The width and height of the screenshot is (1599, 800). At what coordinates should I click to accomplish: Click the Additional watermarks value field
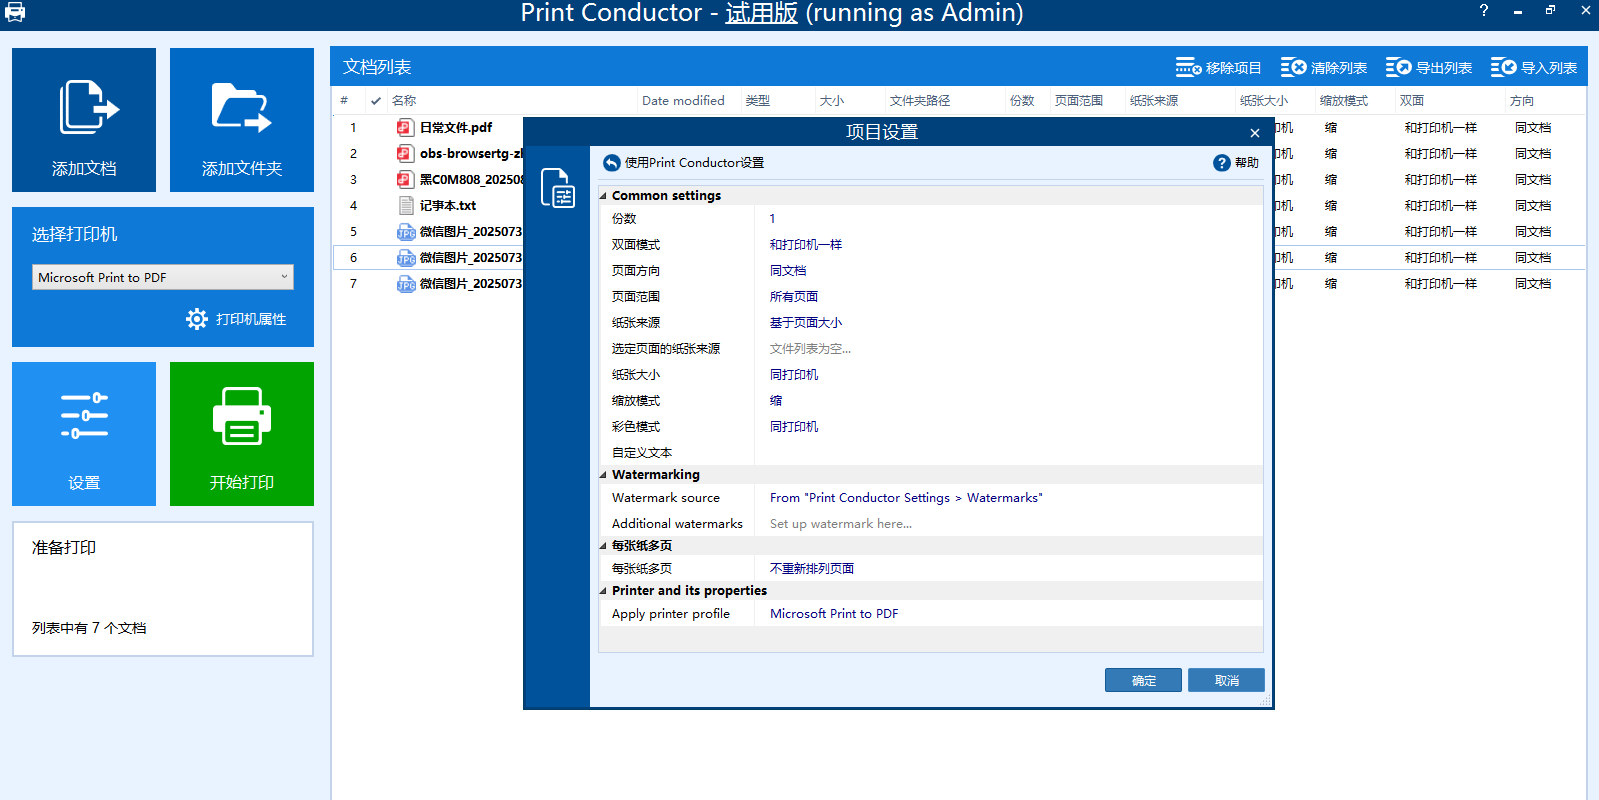(1010, 524)
